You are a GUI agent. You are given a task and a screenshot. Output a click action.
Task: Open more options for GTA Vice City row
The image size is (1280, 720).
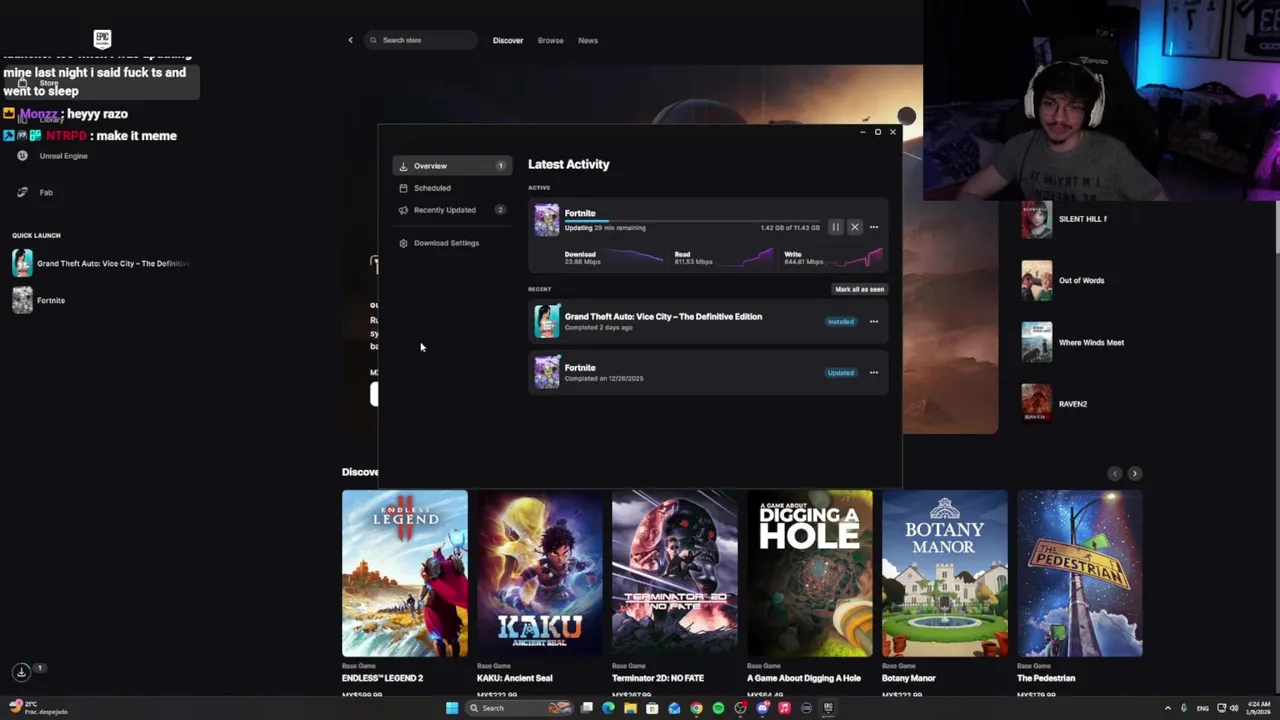pyautogui.click(x=874, y=321)
